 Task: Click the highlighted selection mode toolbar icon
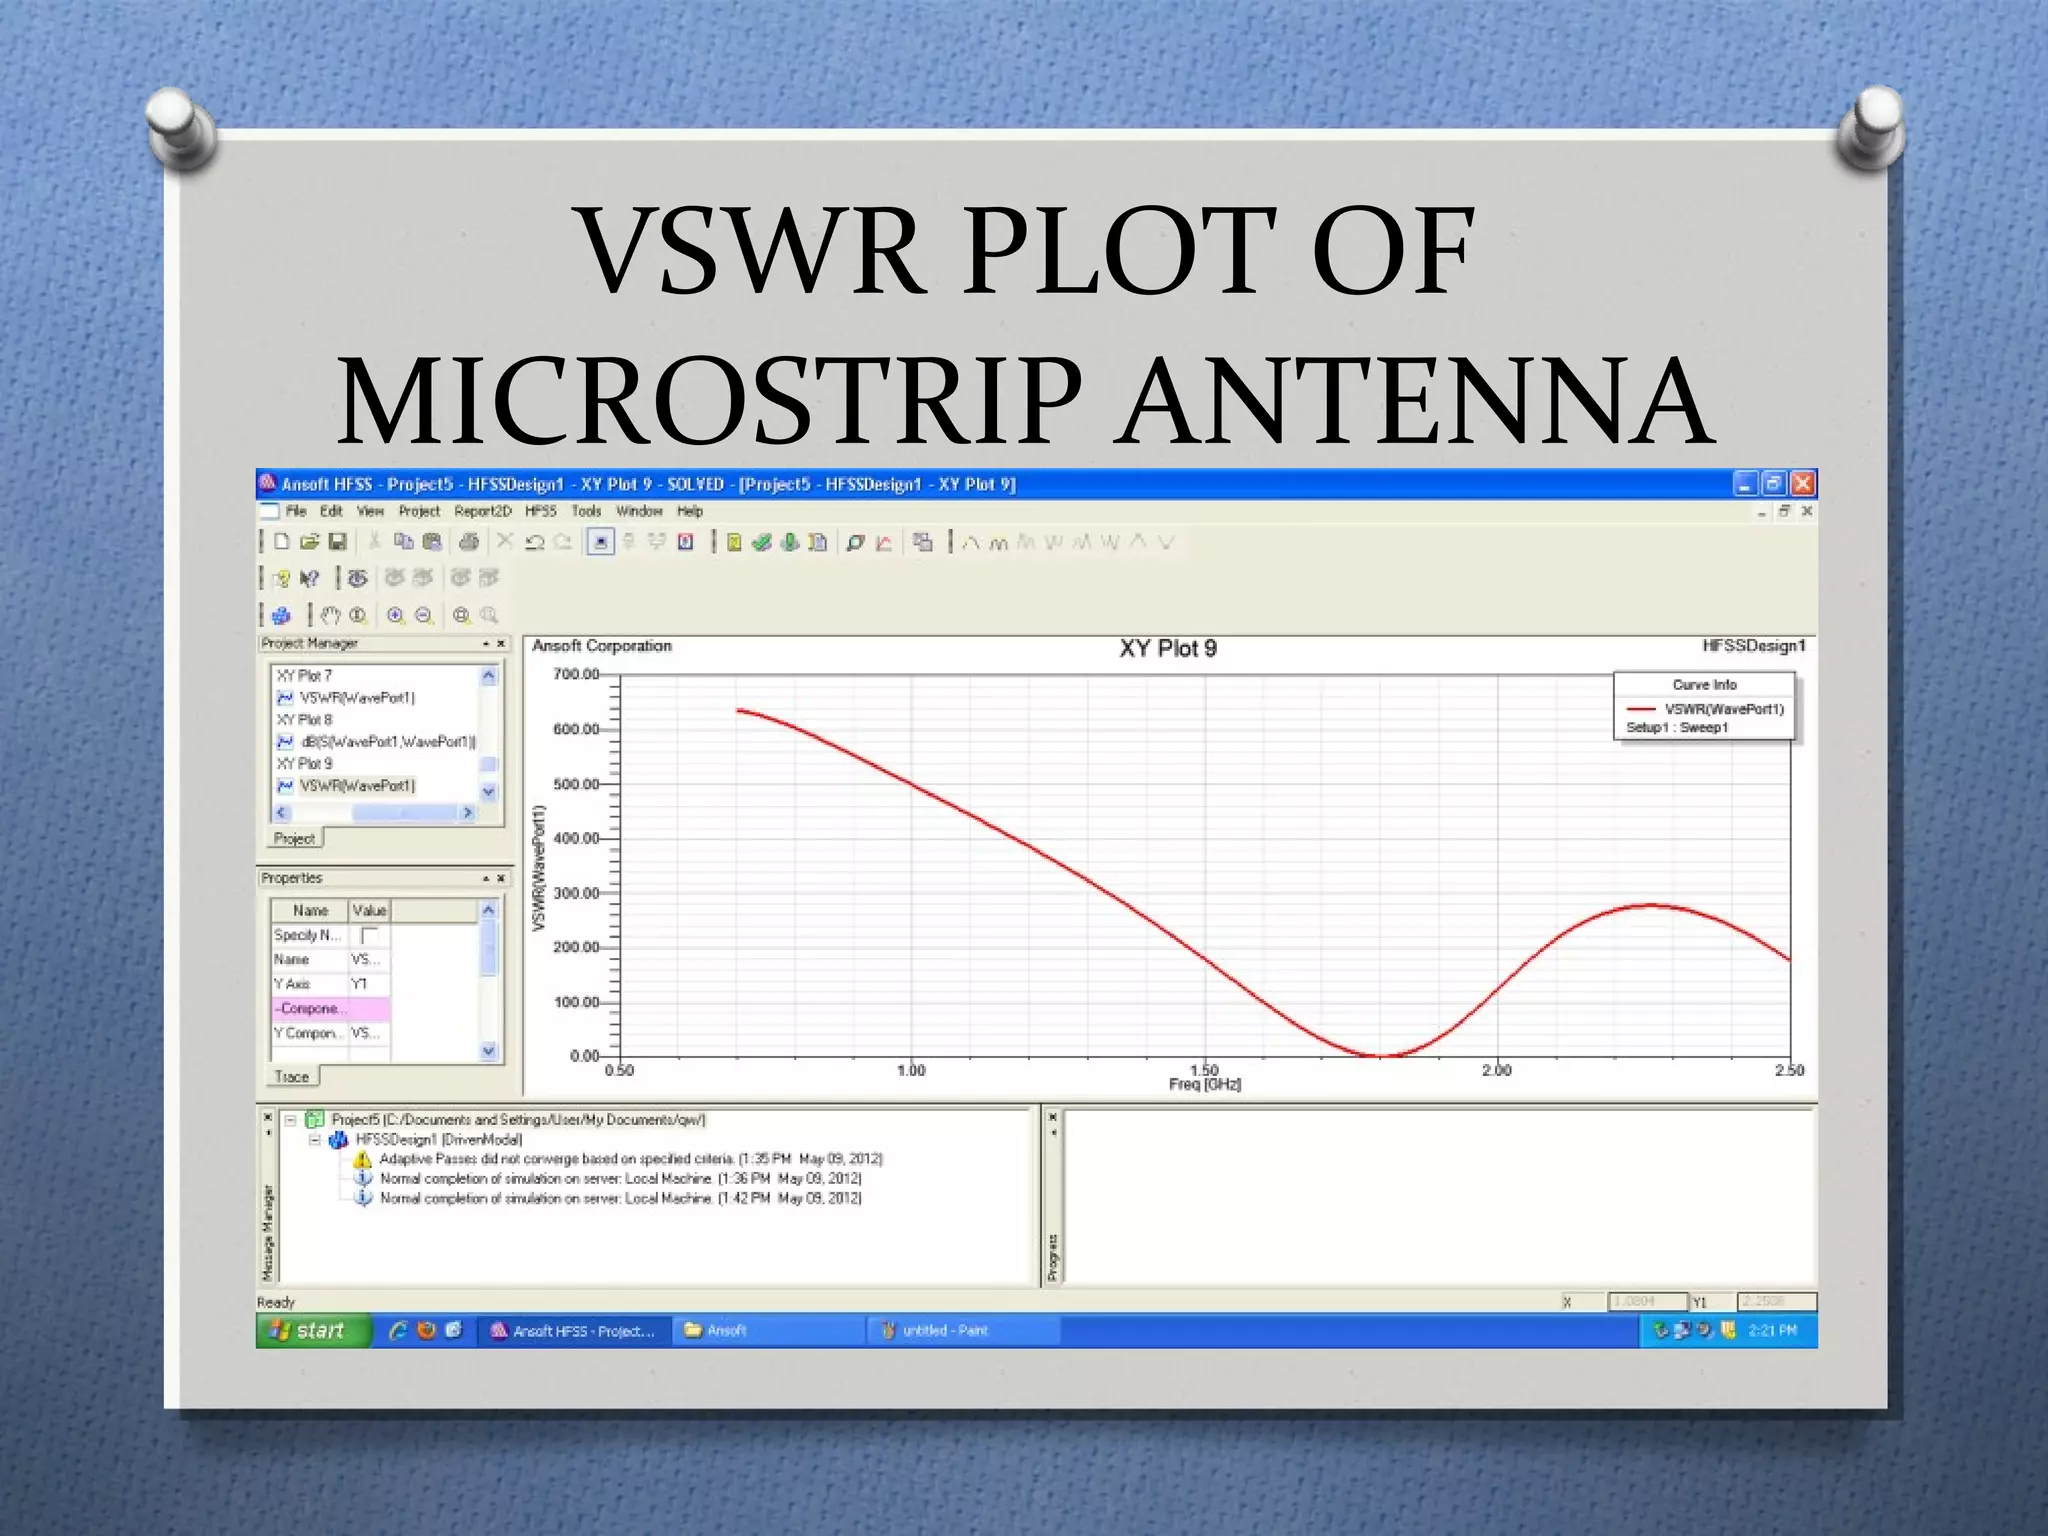600,542
